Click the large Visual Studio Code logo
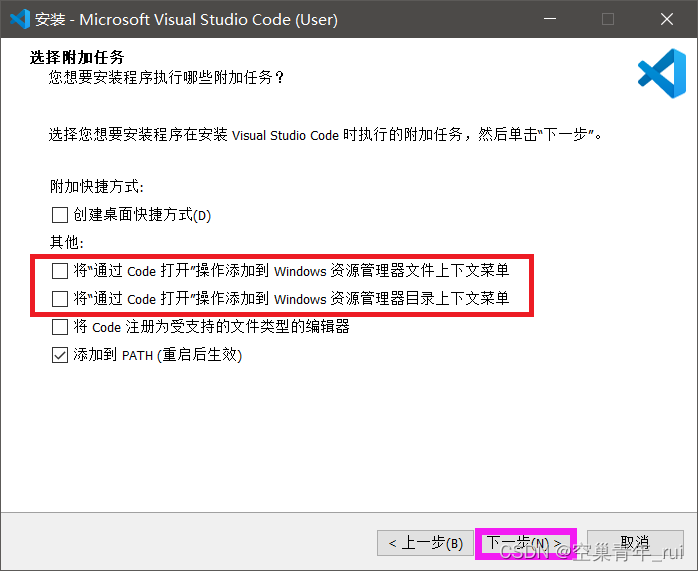 click(x=661, y=73)
